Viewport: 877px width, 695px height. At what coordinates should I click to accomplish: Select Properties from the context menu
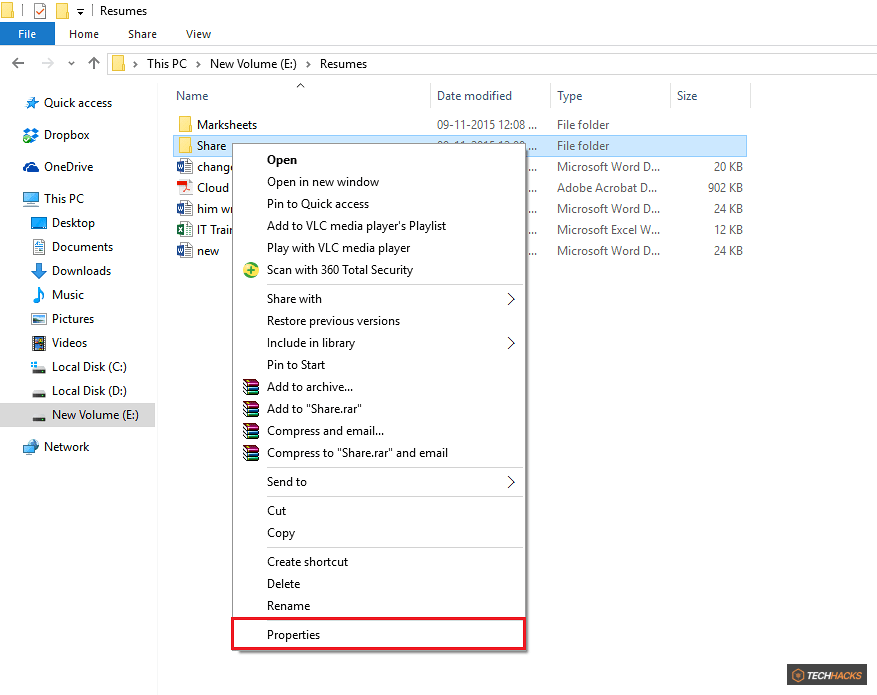(293, 634)
